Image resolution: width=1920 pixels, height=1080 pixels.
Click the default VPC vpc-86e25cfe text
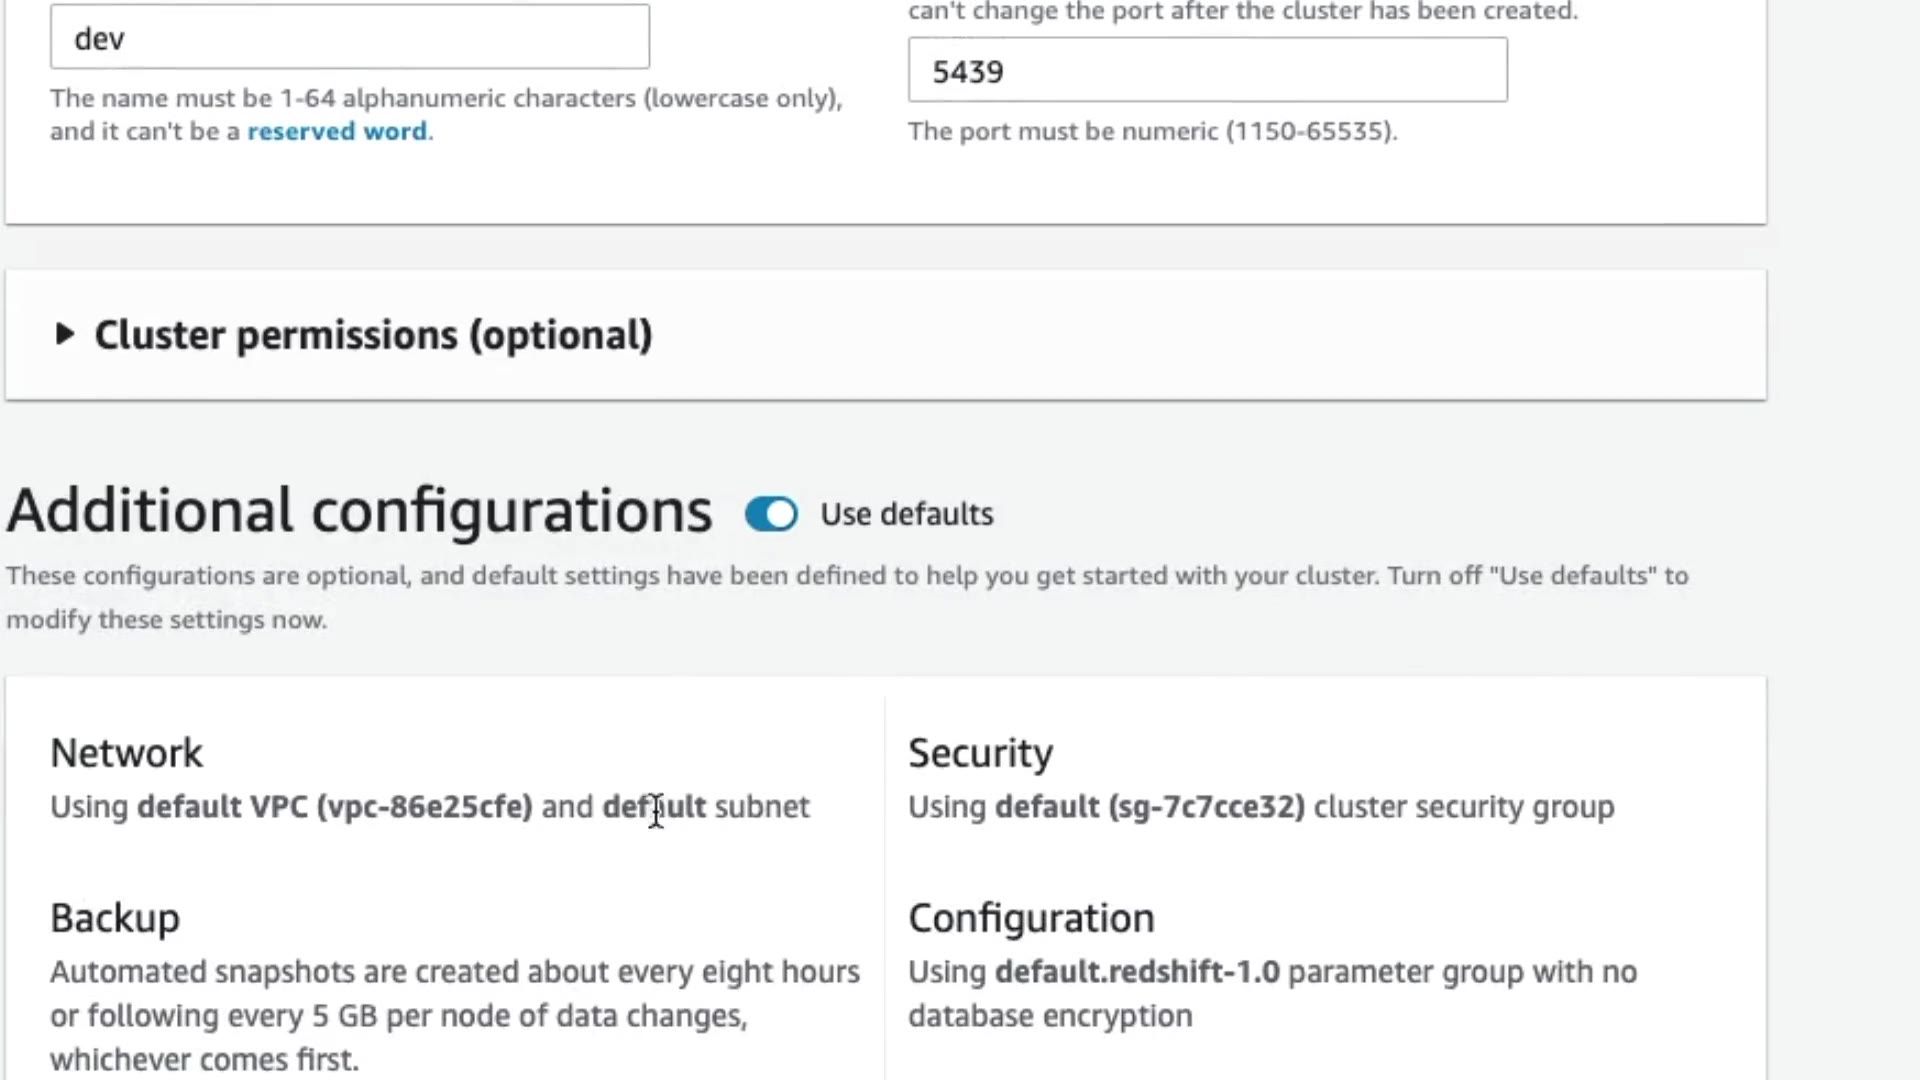[x=334, y=807]
